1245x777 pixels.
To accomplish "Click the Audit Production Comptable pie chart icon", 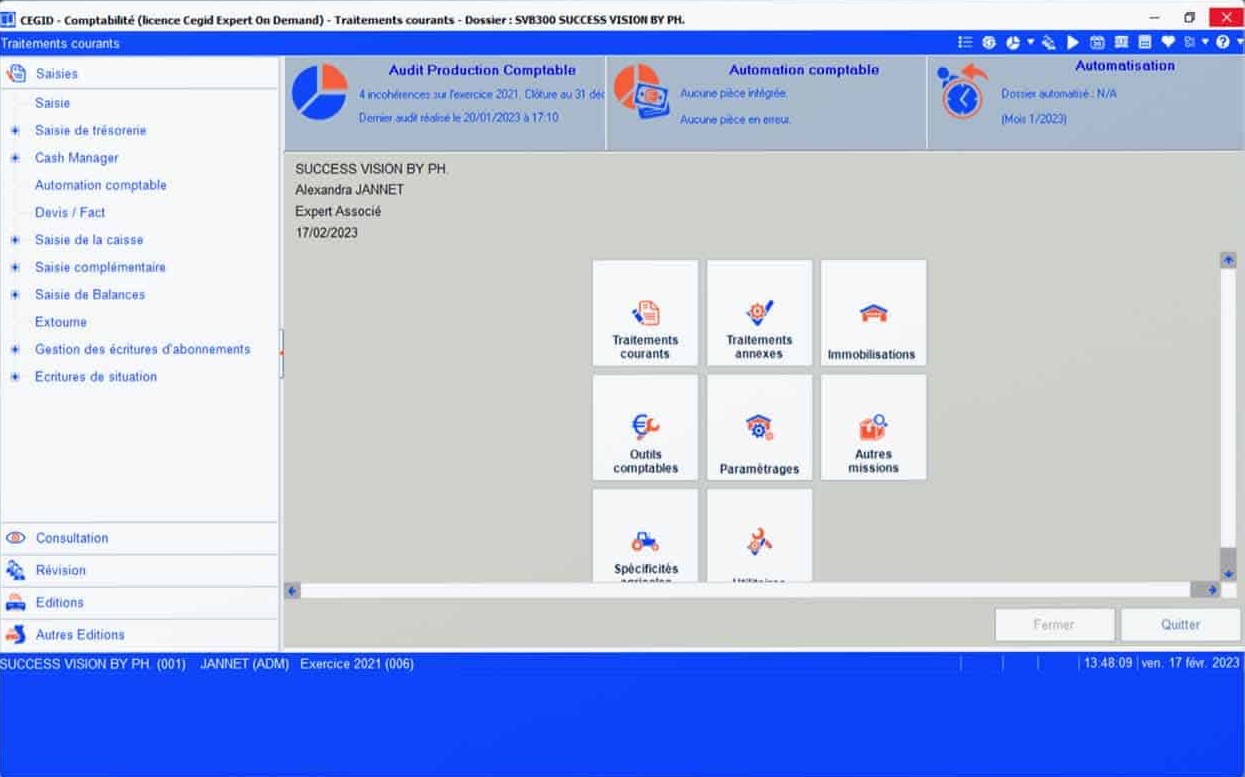I will (x=320, y=92).
